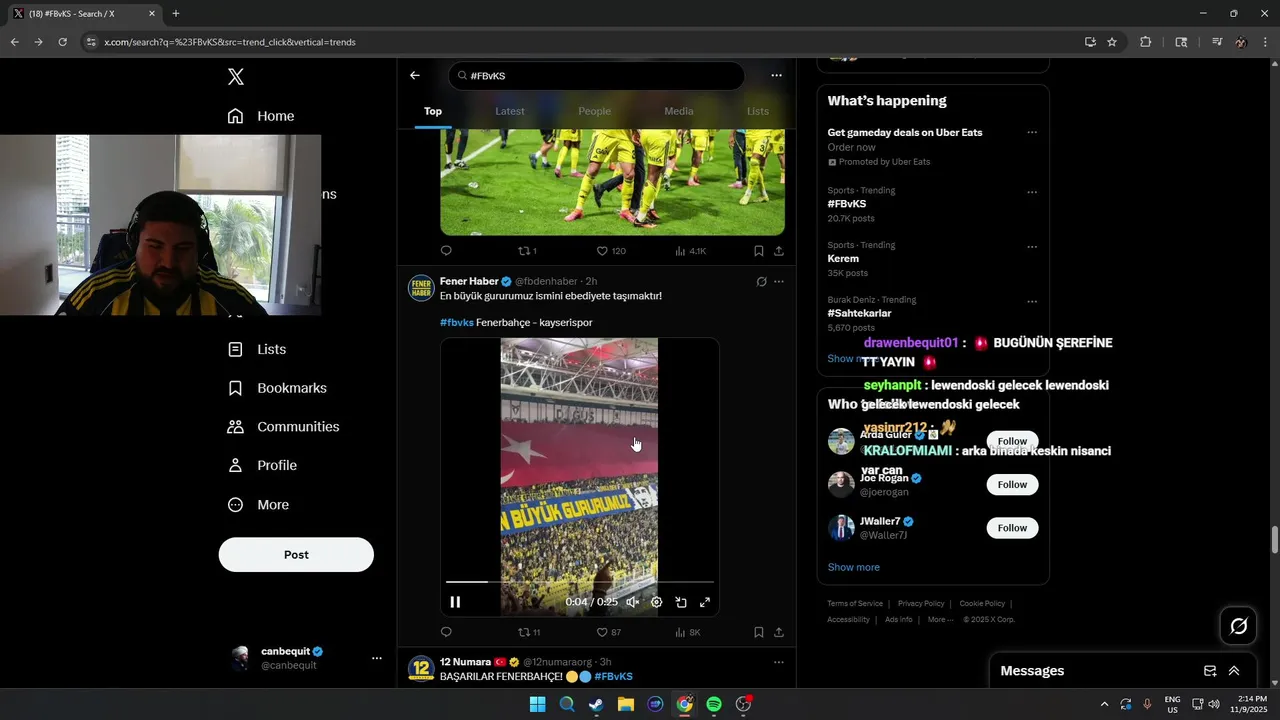Open Windows Start menu
Screen dimensions: 1280x720
click(x=537, y=704)
